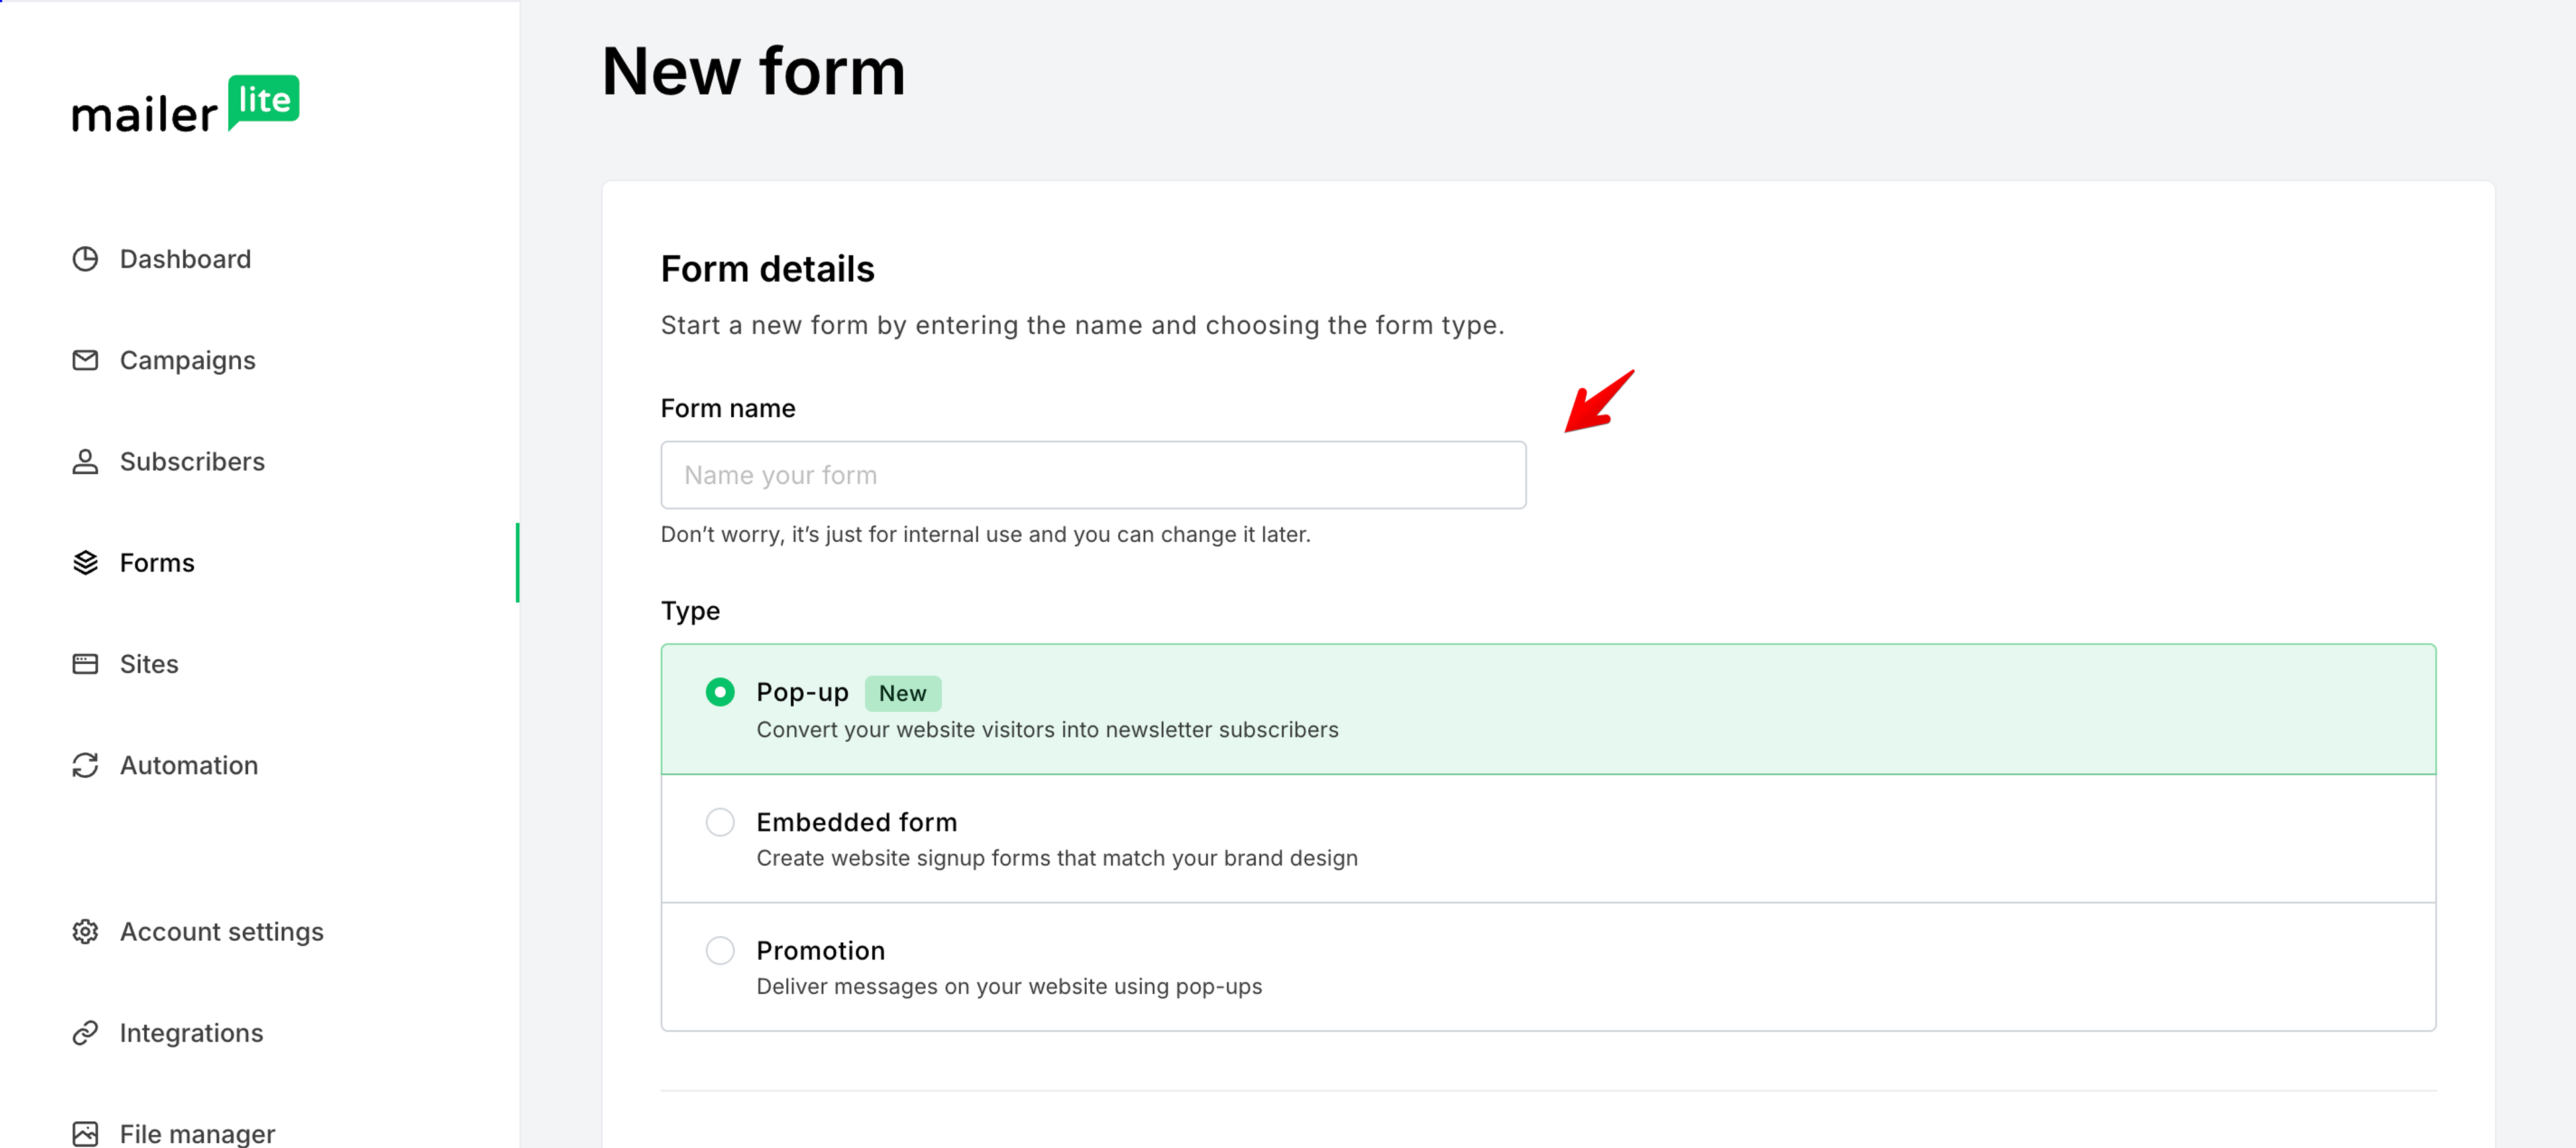Image resolution: width=2576 pixels, height=1148 pixels.
Task: Click the Campaigns envelope icon
Action: click(x=85, y=360)
